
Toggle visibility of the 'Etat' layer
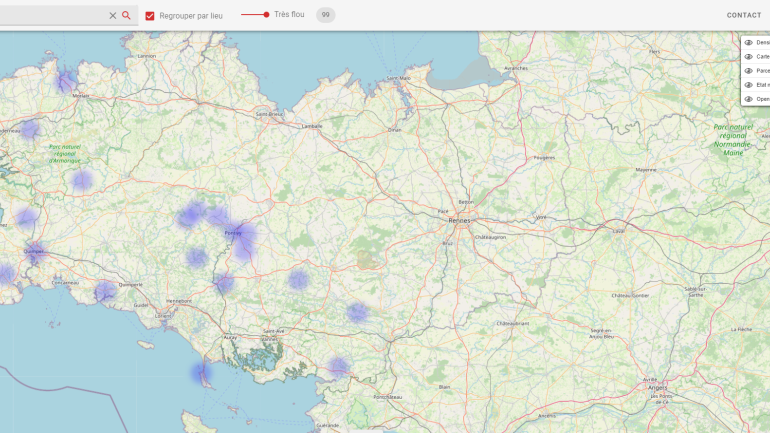point(748,85)
